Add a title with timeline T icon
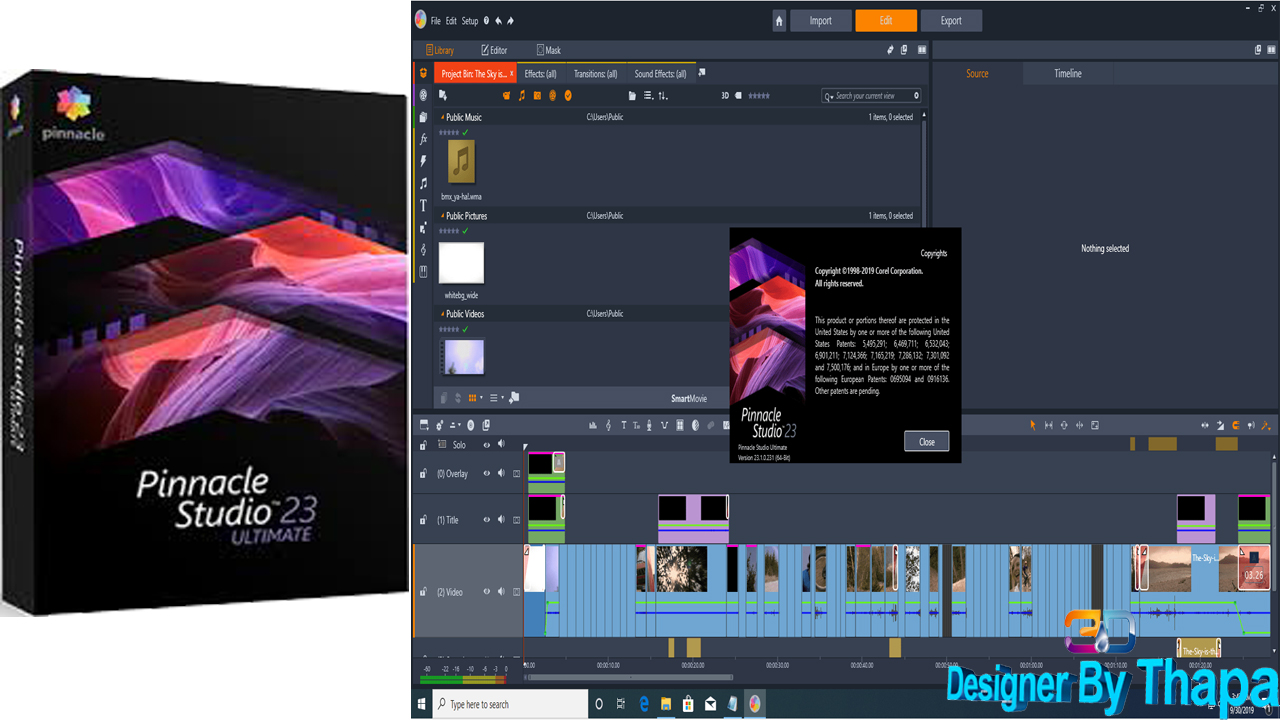 click(623, 426)
